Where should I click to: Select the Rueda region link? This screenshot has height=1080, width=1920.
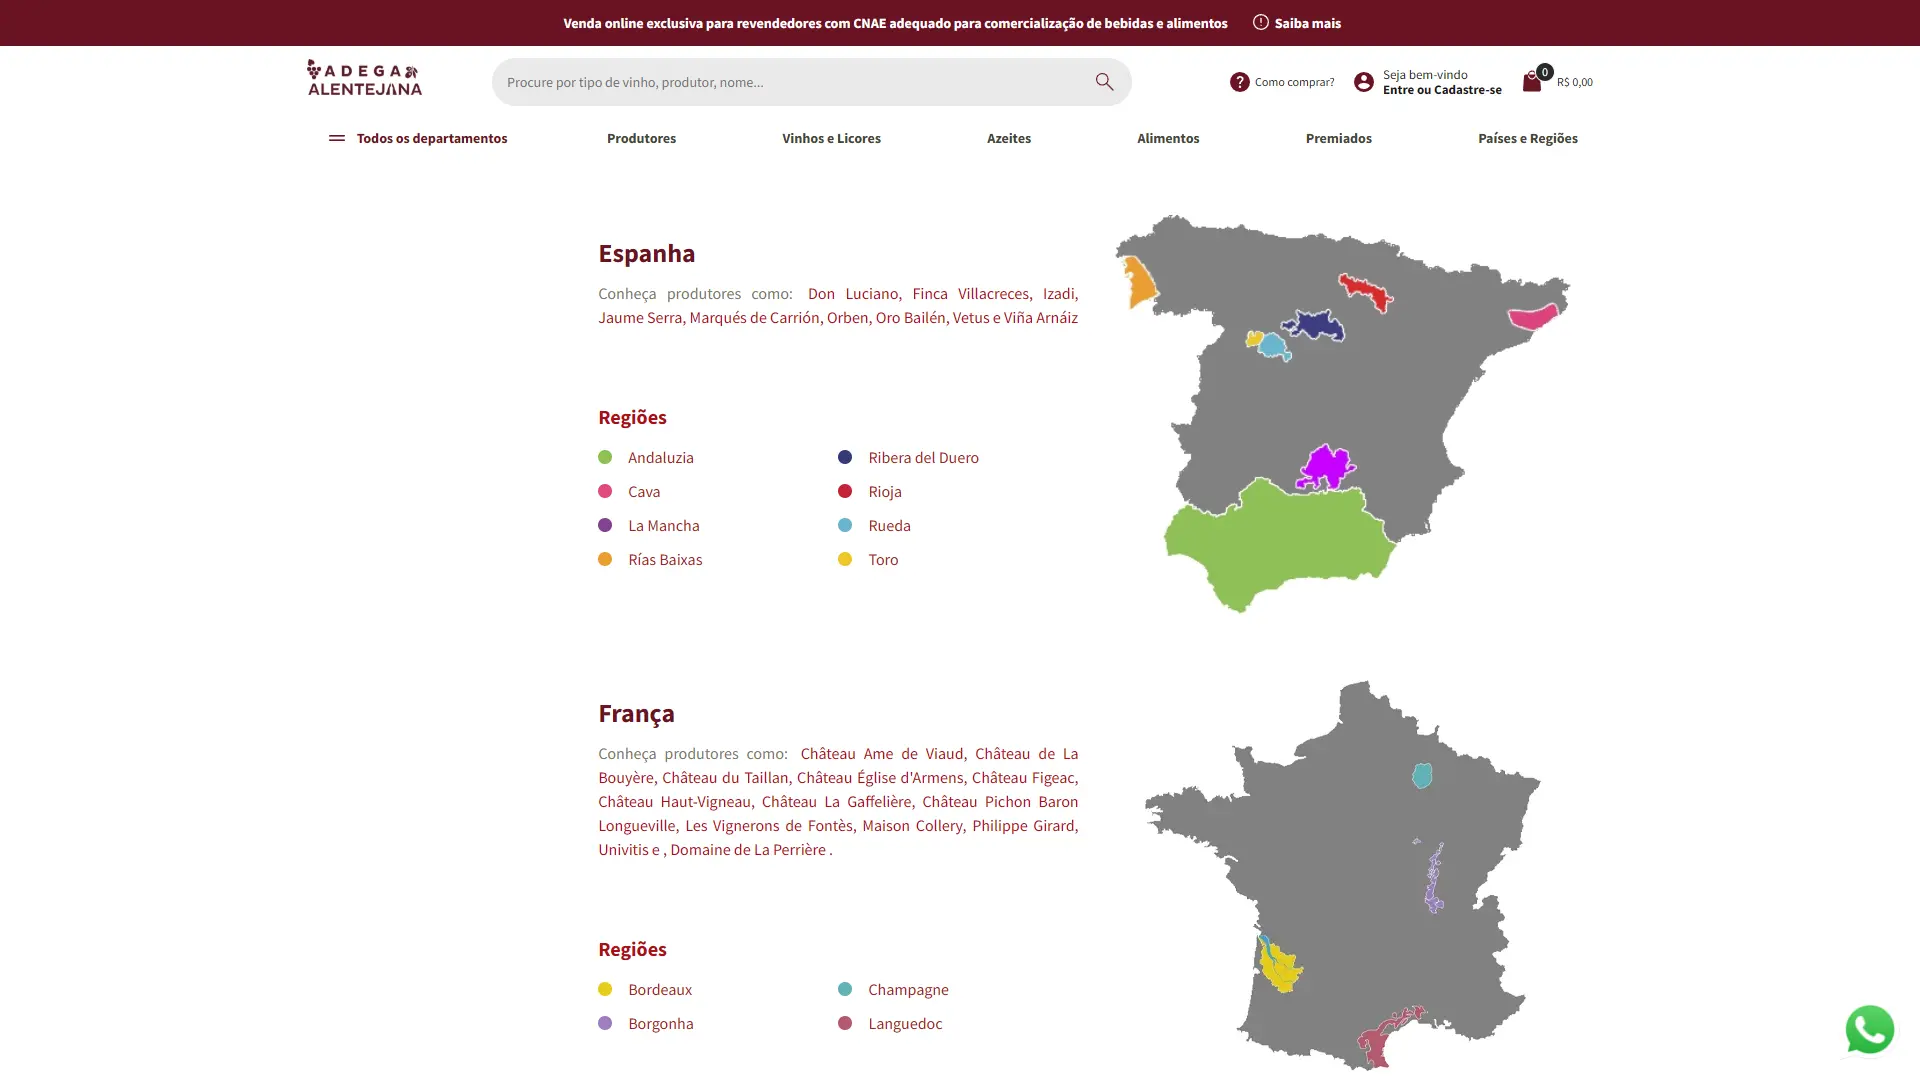(889, 525)
